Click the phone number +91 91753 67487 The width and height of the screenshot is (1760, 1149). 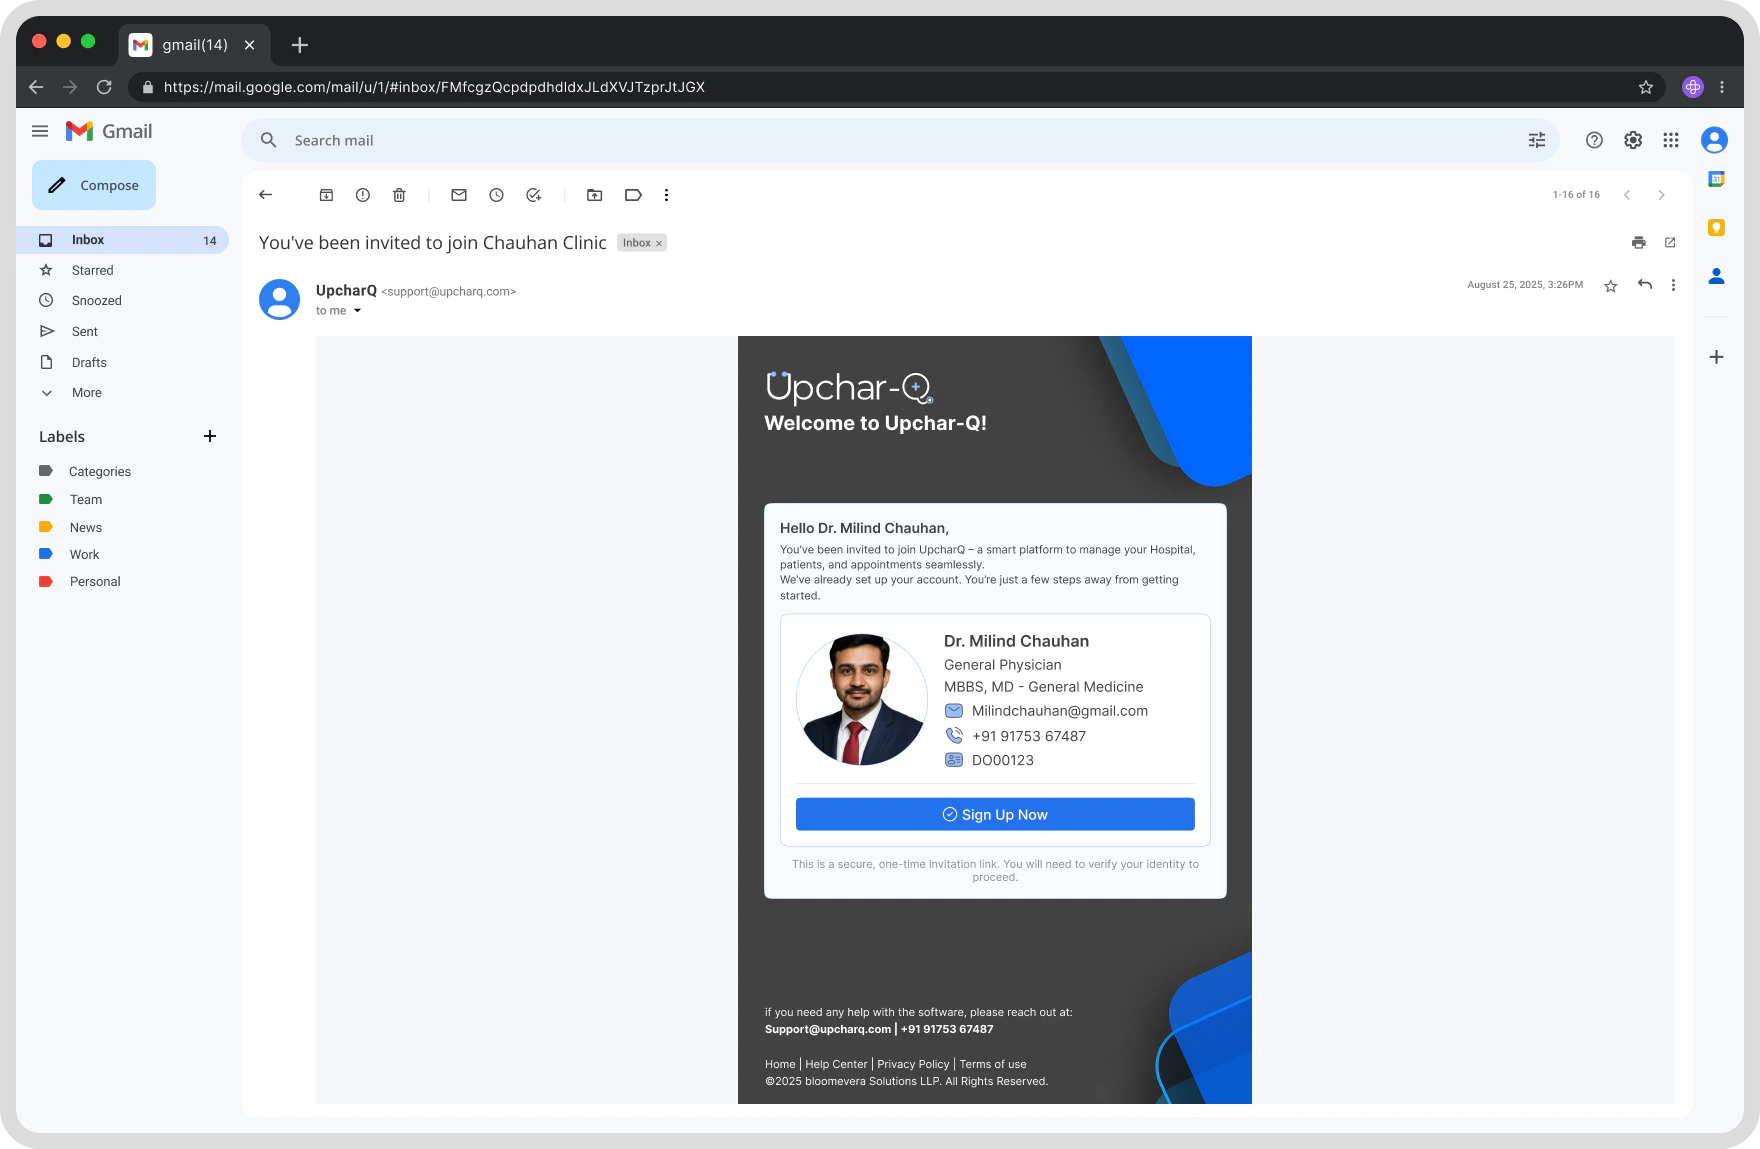click(1029, 736)
